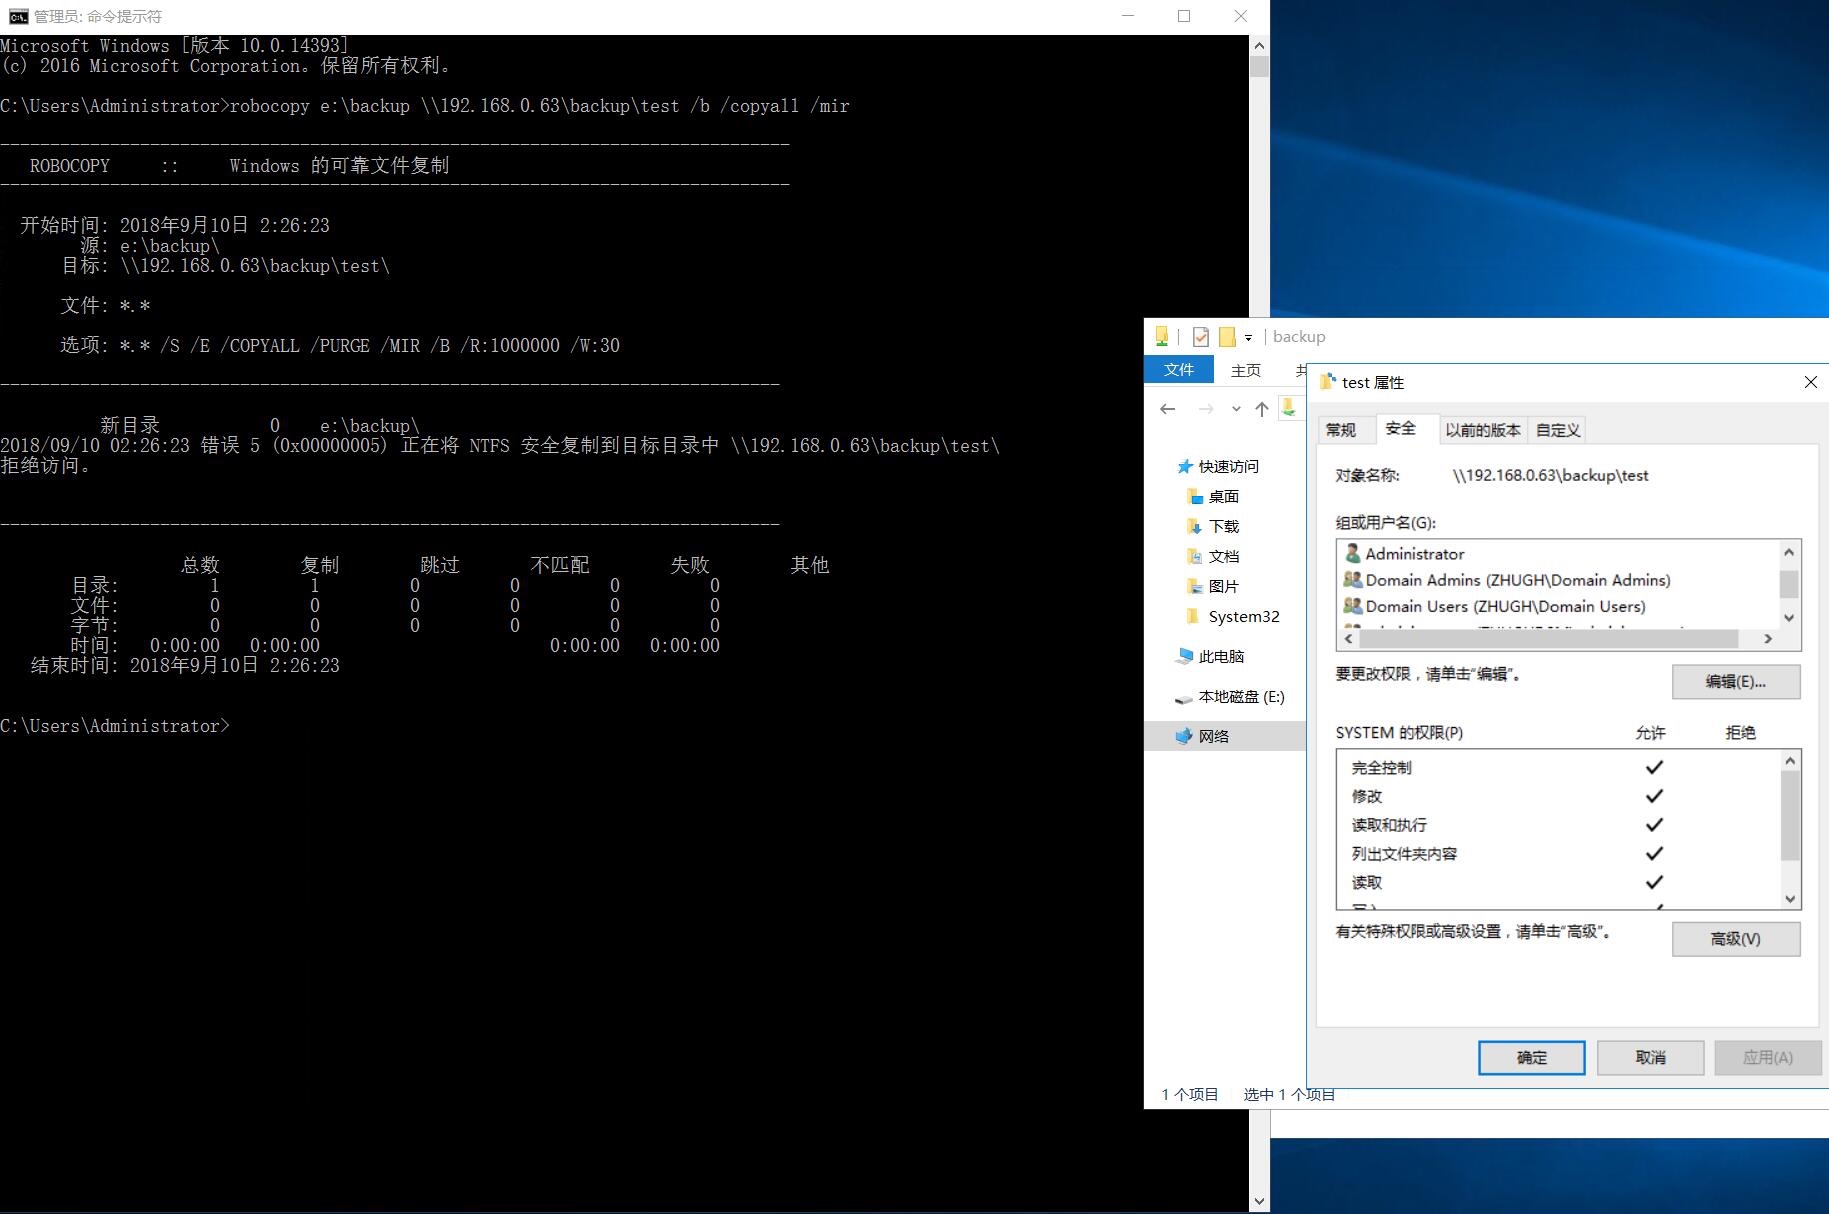This screenshot has width=1829, height=1214.
Task: Open Customize Quick Access Toolbar dropdown arrow
Action: (x=1248, y=338)
